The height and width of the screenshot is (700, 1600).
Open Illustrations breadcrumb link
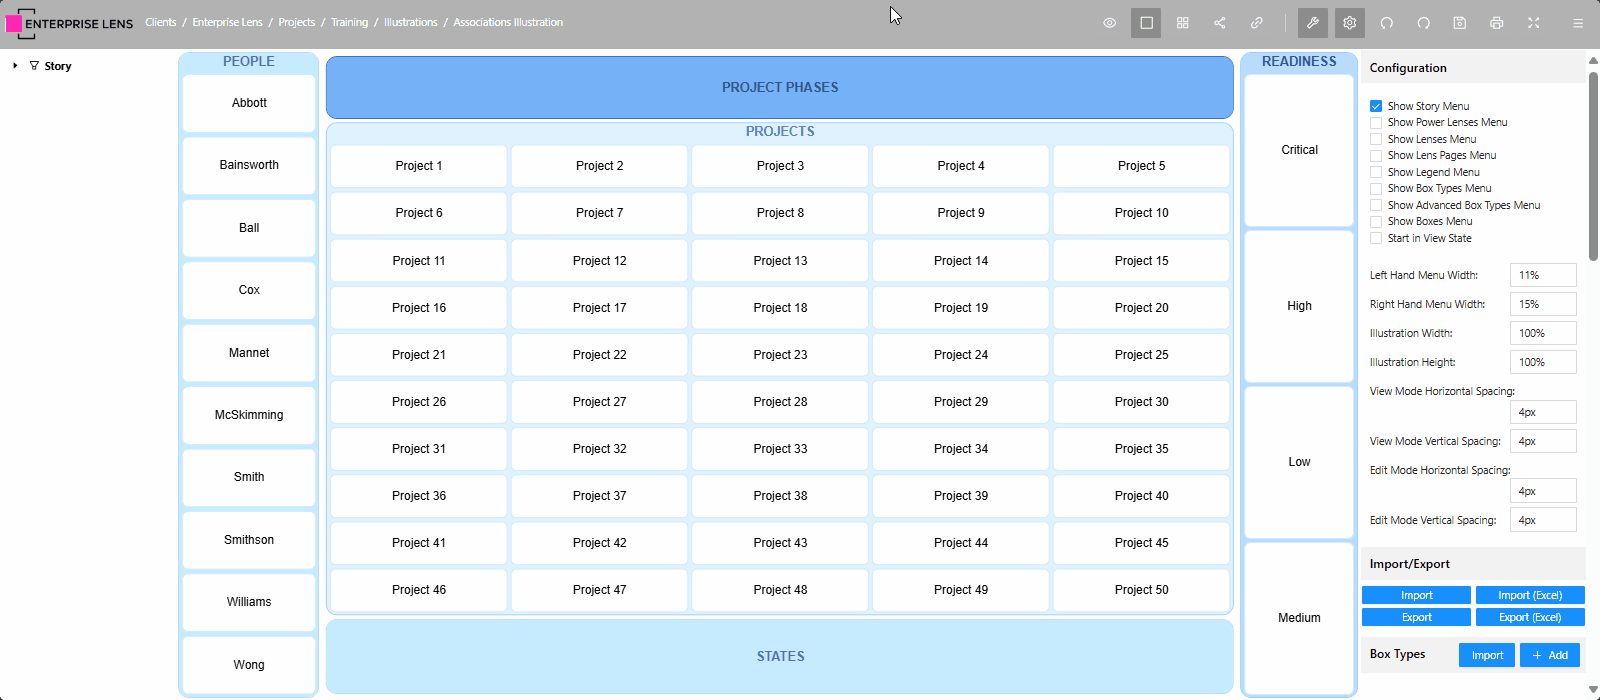coord(410,22)
